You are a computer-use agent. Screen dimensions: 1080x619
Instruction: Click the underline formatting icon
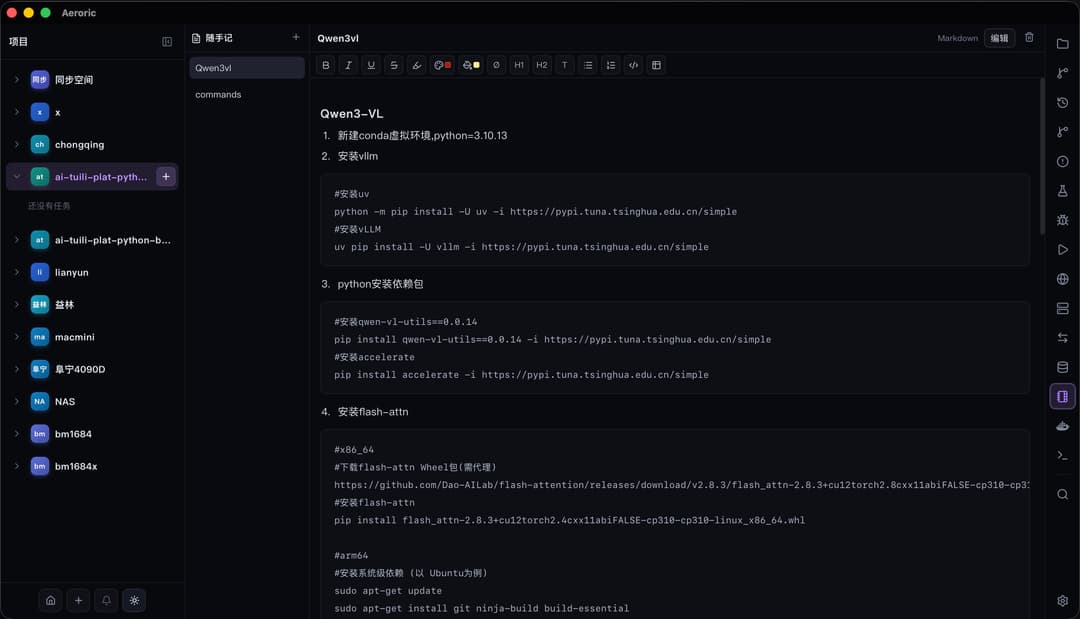371,65
